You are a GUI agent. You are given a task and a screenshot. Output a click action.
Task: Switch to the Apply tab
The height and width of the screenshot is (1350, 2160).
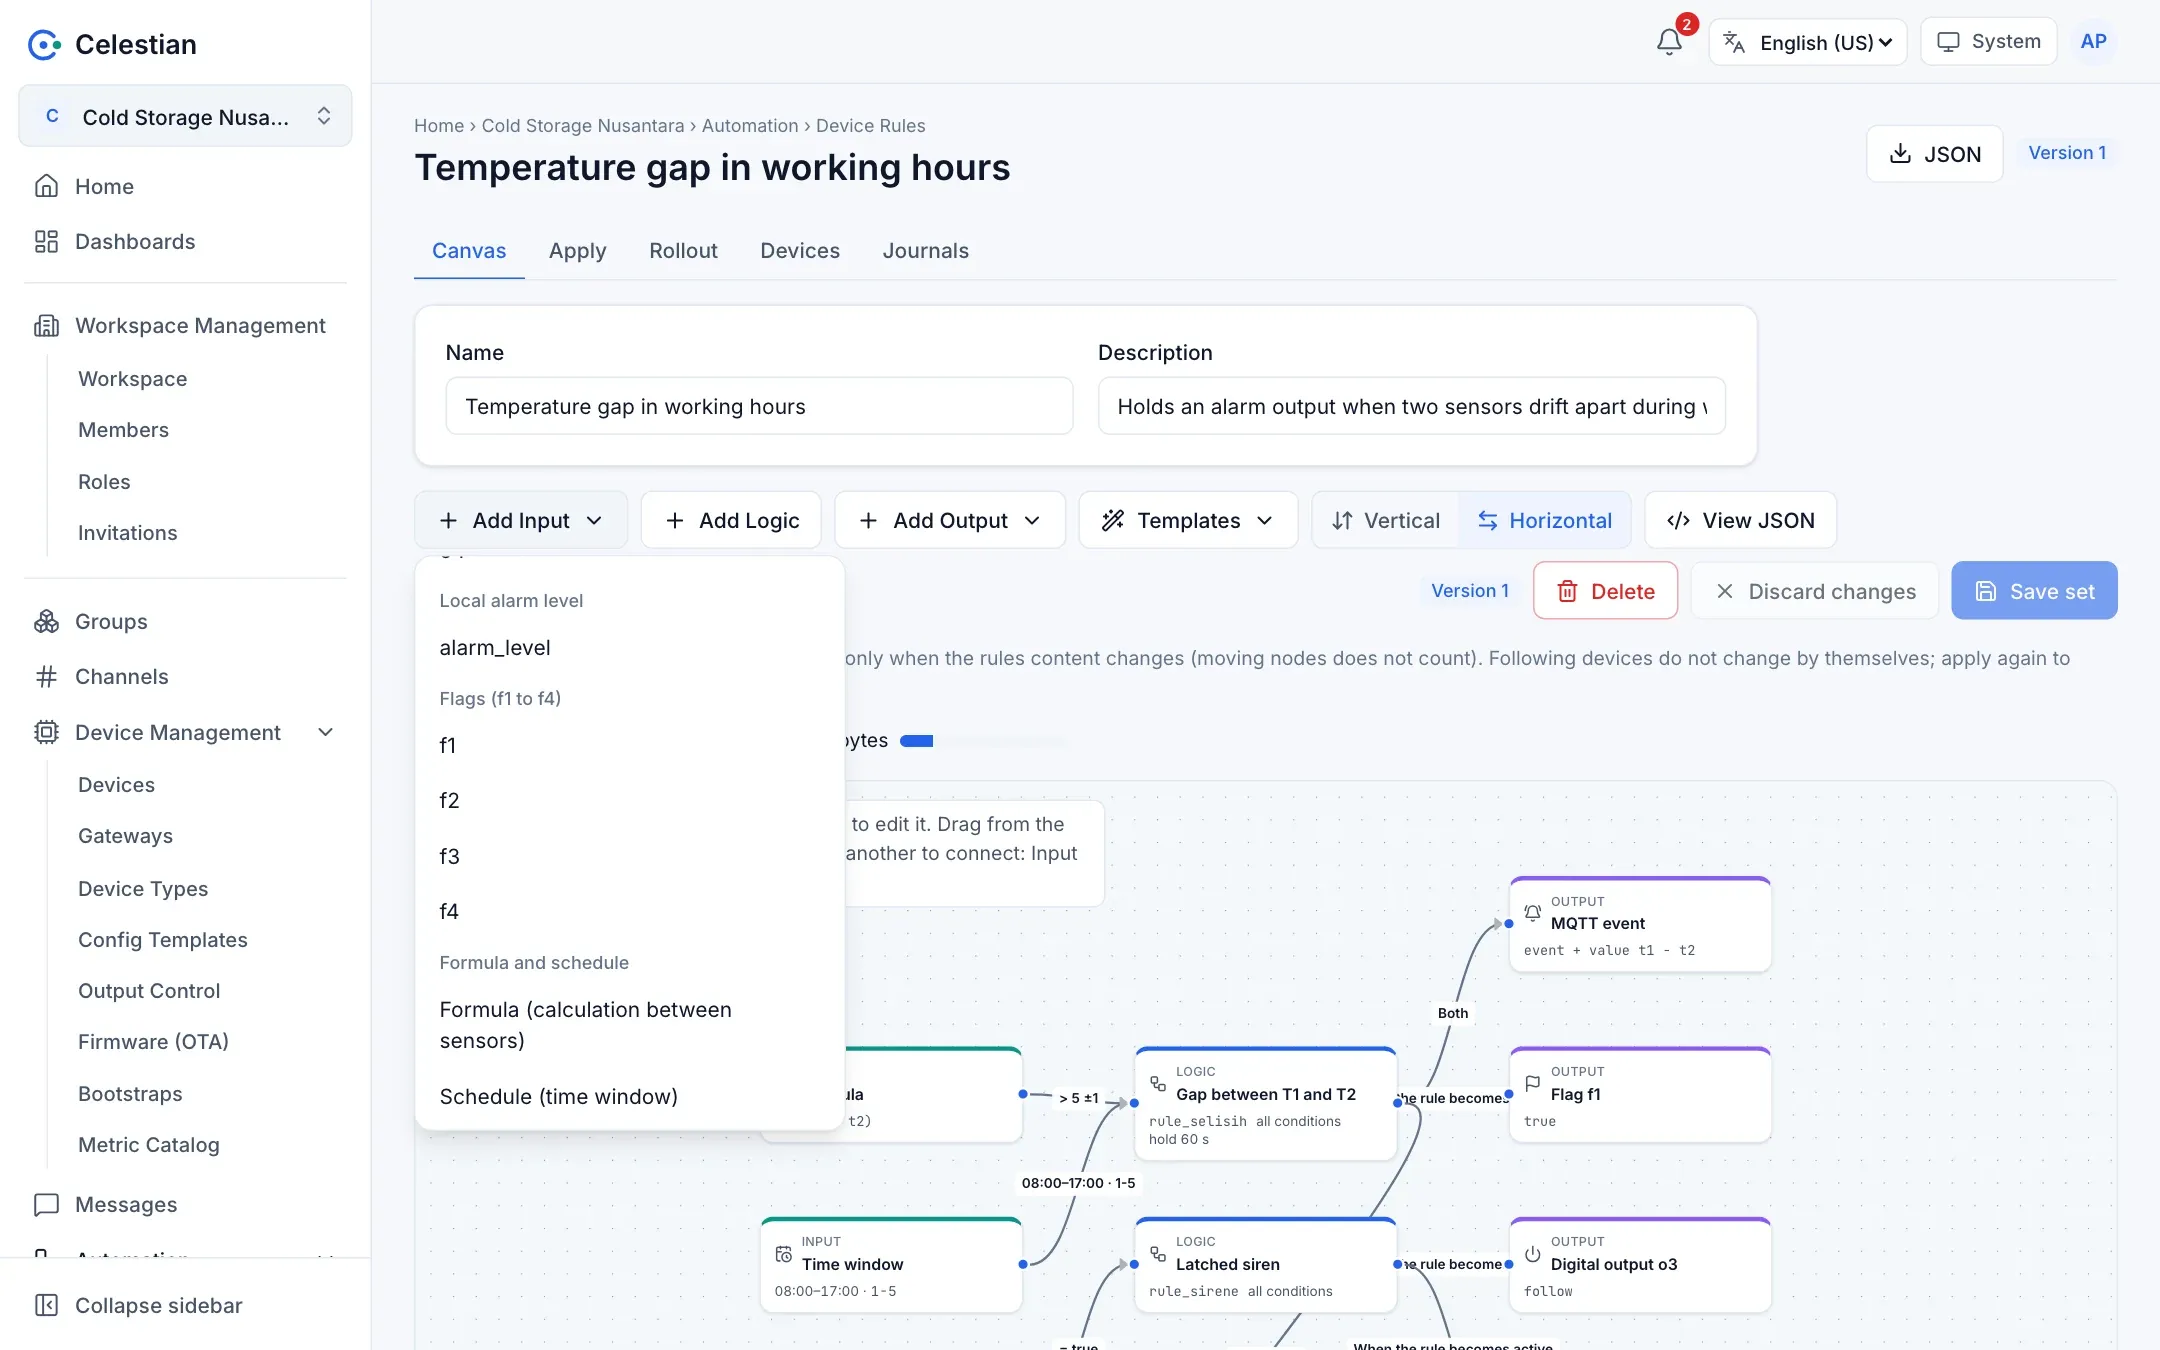[x=577, y=250]
